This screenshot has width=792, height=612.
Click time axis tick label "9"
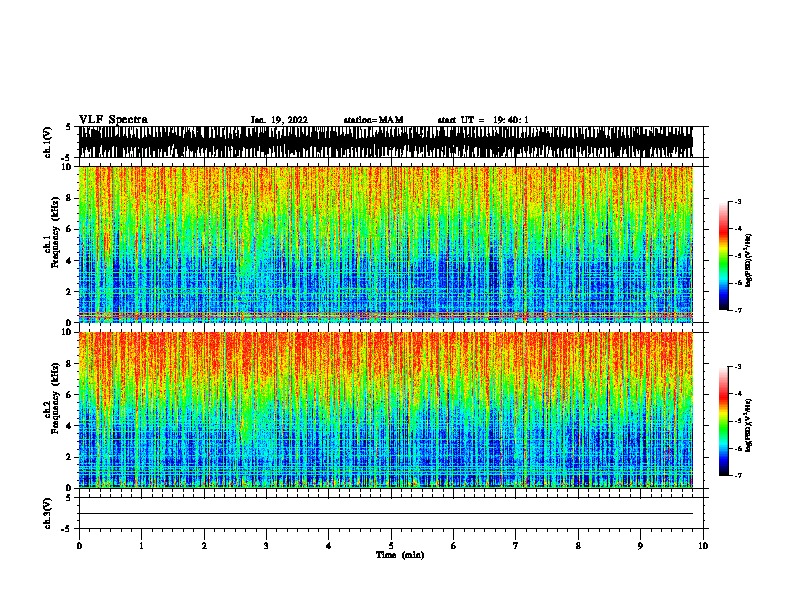[x=640, y=546]
